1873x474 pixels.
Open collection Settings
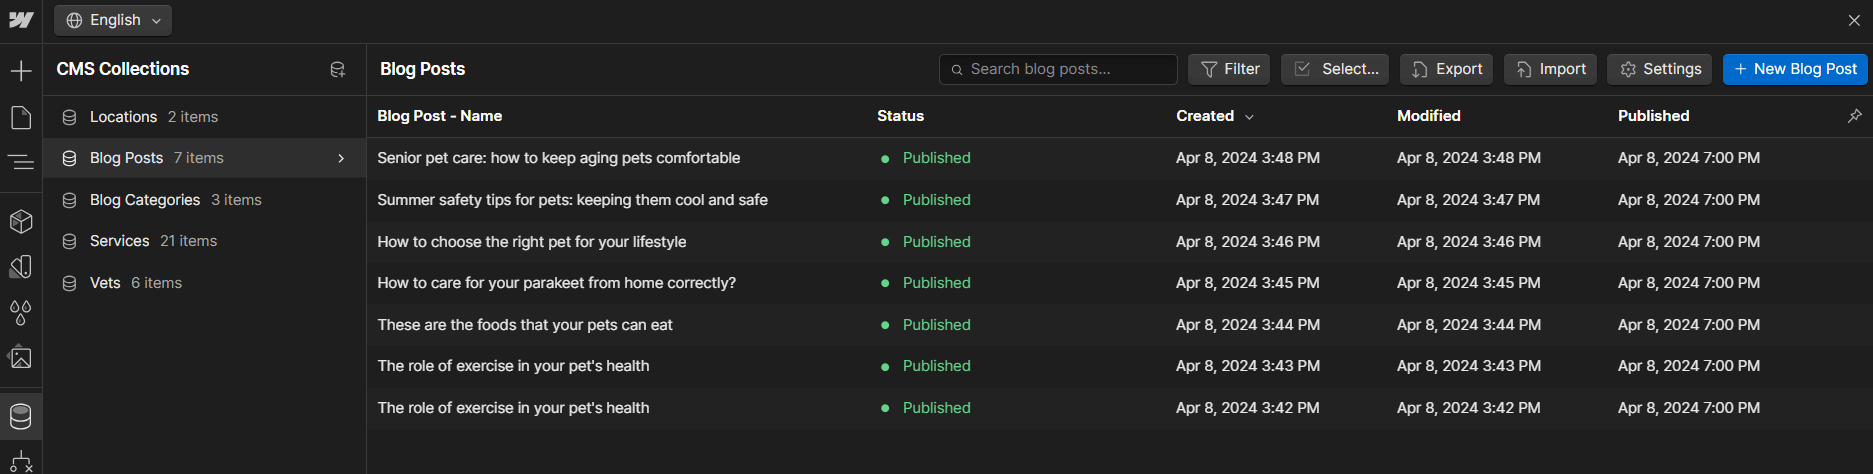(1659, 69)
